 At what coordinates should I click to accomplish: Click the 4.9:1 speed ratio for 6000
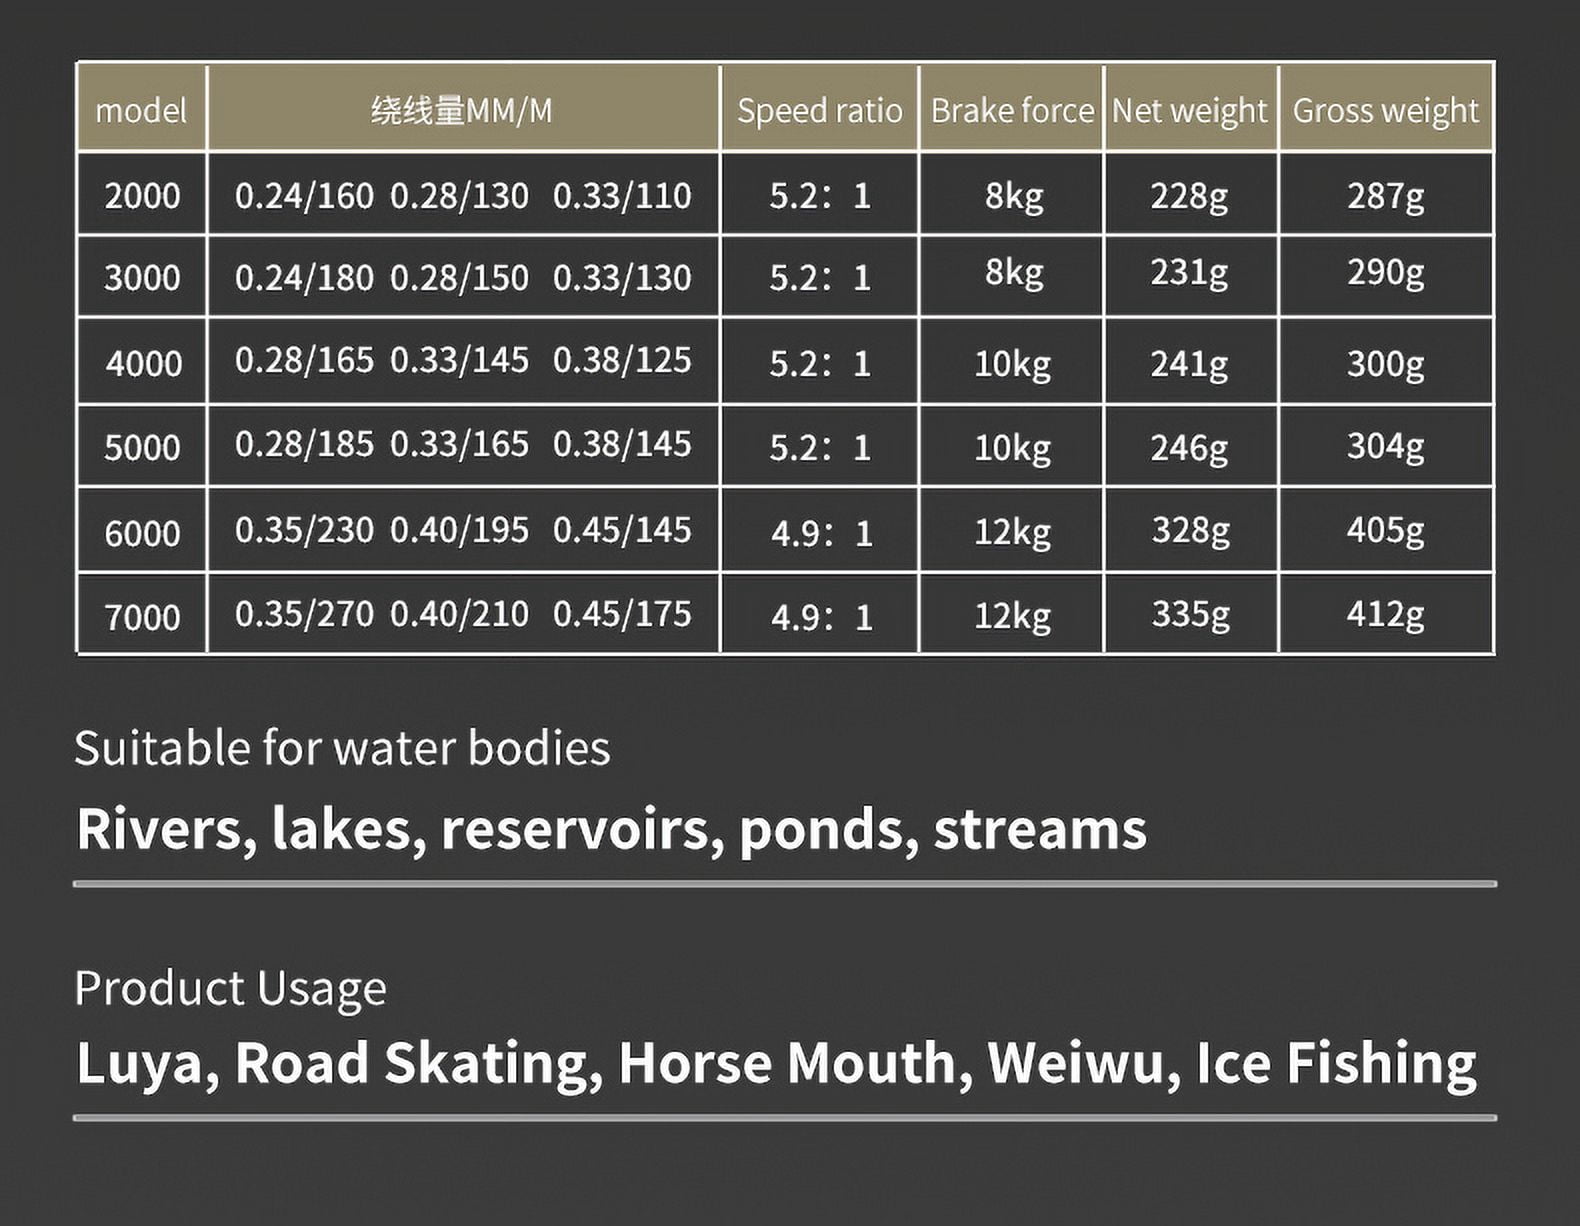click(x=819, y=531)
